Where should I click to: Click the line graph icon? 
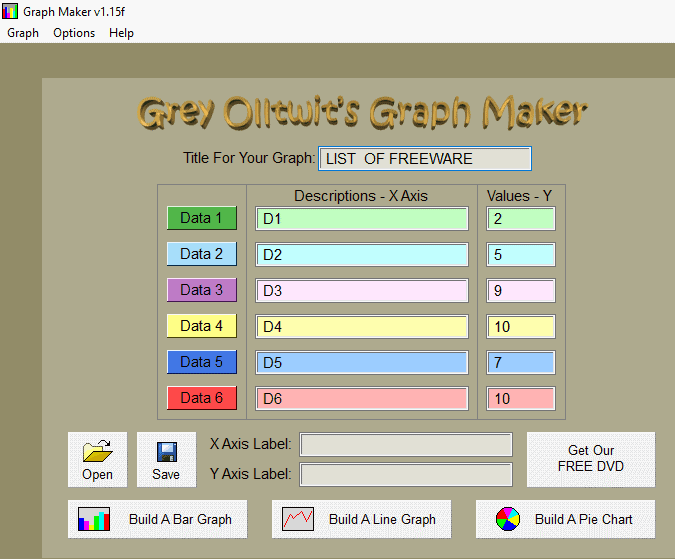coord(298,519)
